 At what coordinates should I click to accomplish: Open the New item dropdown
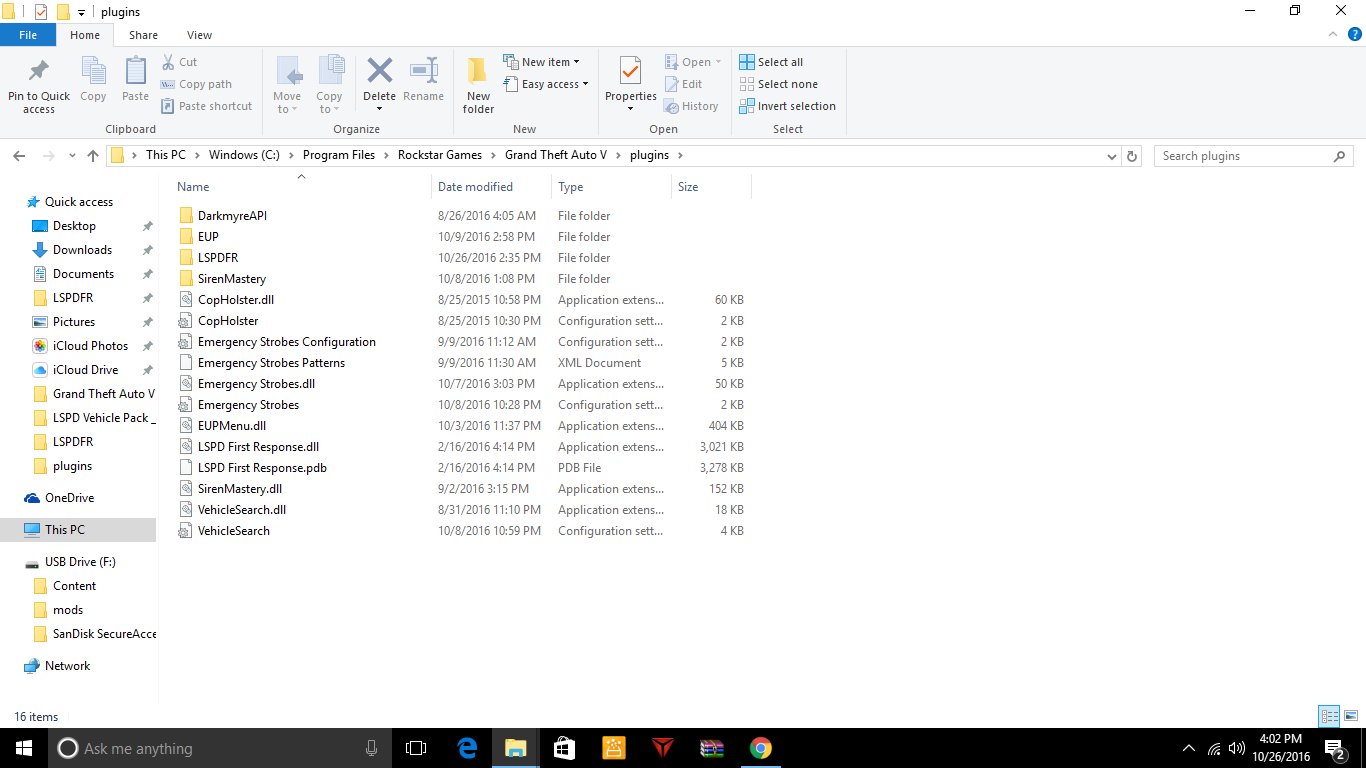(x=541, y=62)
